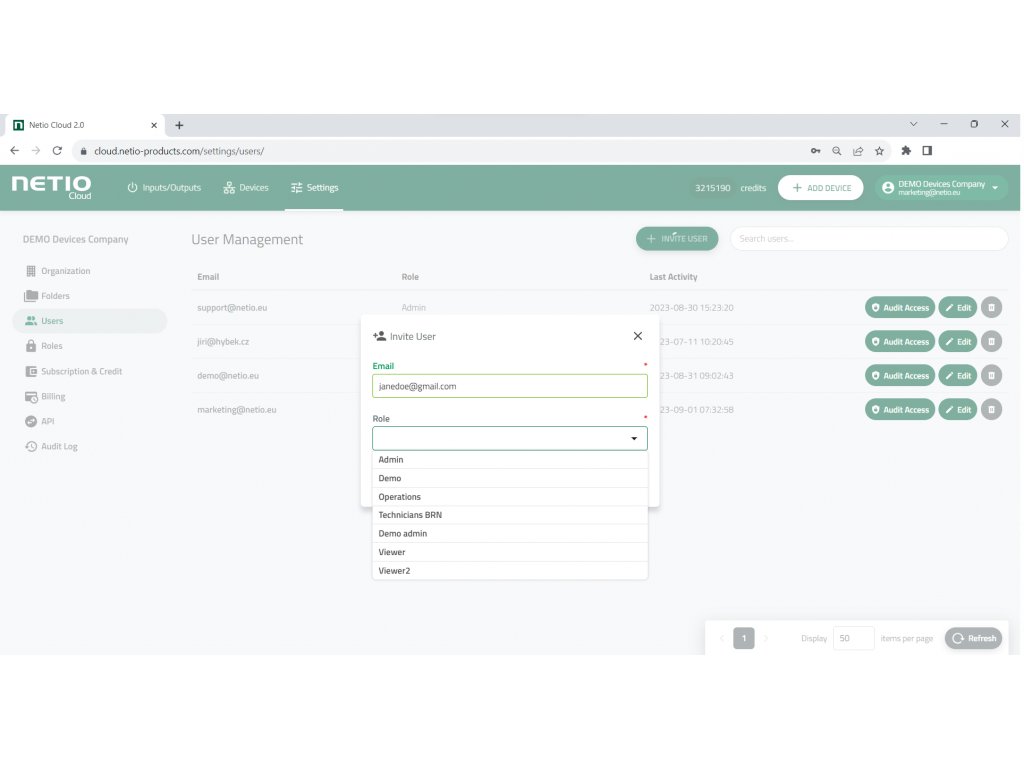Go to the Inputs/Outputs tab
Viewport: 1024px width, 768px height.
click(164, 188)
